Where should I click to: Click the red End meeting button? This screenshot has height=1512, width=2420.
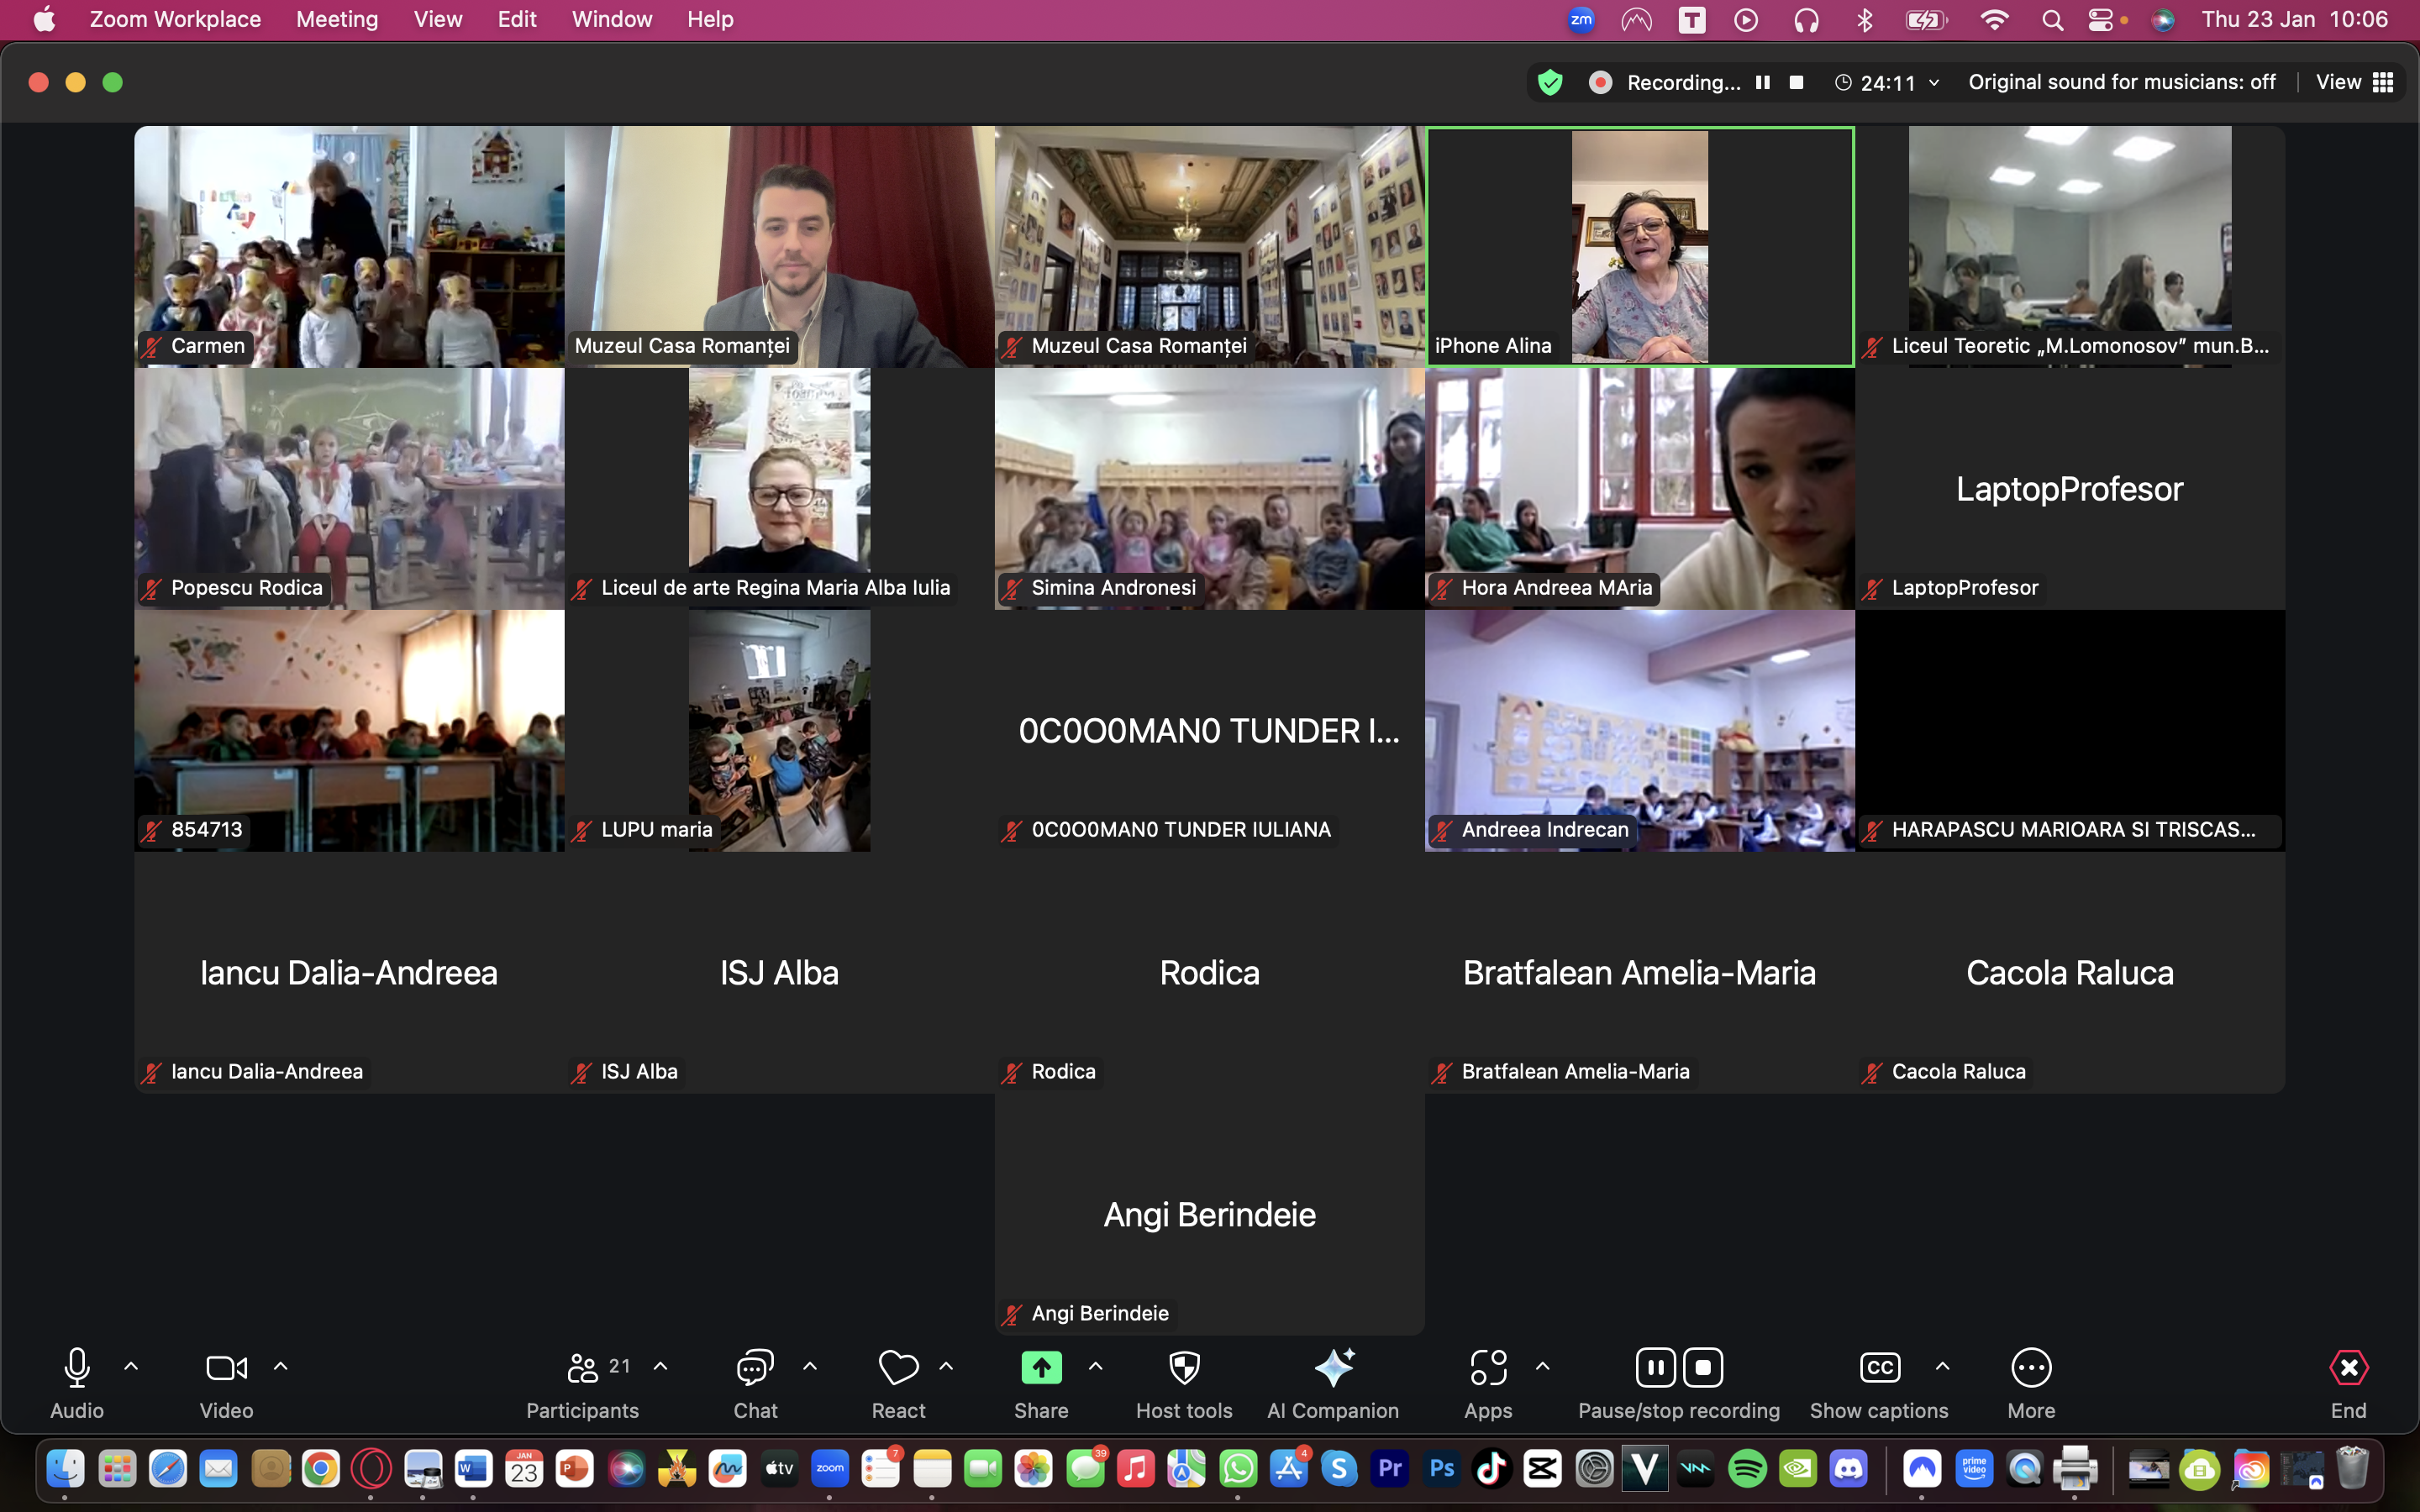click(x=2348, y=1368)
